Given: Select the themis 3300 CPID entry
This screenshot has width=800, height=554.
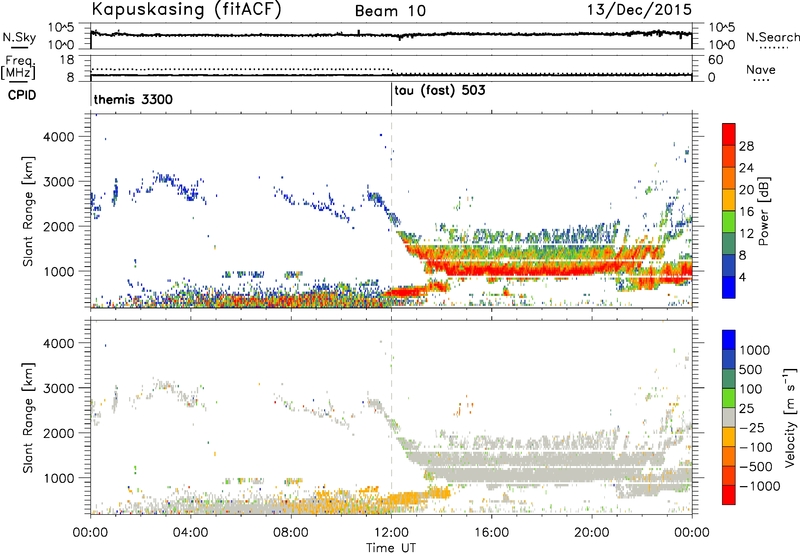Looking at the screenshot, I should pos(133,99).
